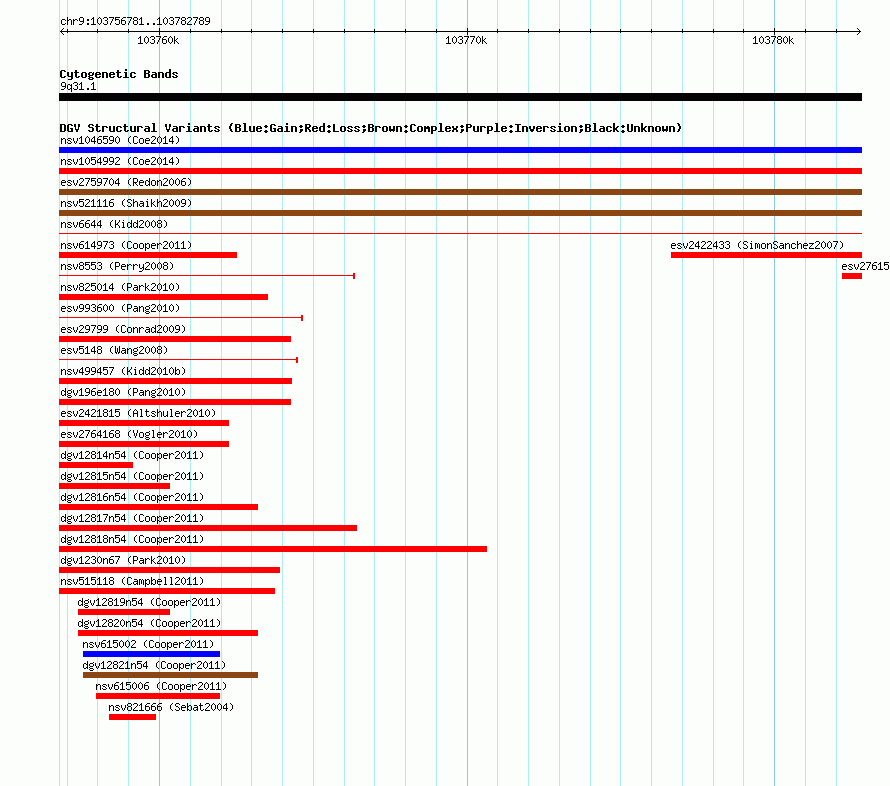Select the red nsv825014 variant bar
This screenshot has height=786, width=890.
163,297
